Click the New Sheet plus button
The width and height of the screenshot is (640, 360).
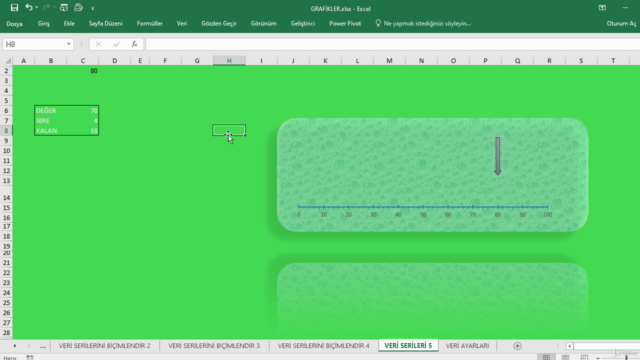coord(517,346)
